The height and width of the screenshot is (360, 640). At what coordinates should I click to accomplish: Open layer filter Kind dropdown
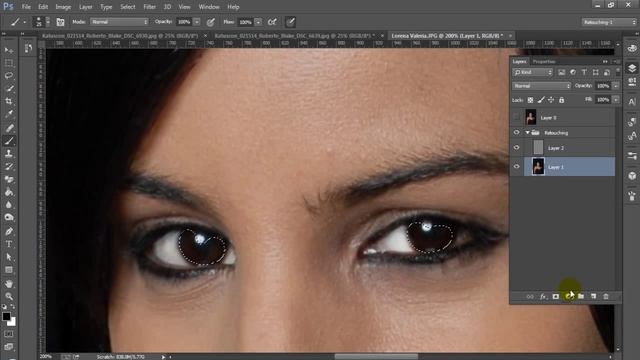click(x=533, y=72)
